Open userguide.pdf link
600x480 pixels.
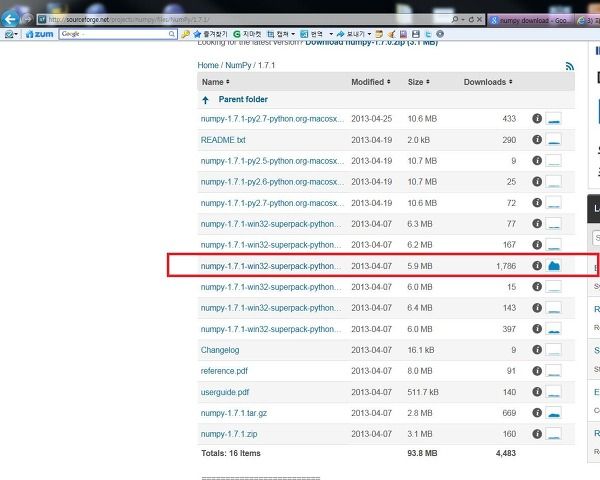225,392
